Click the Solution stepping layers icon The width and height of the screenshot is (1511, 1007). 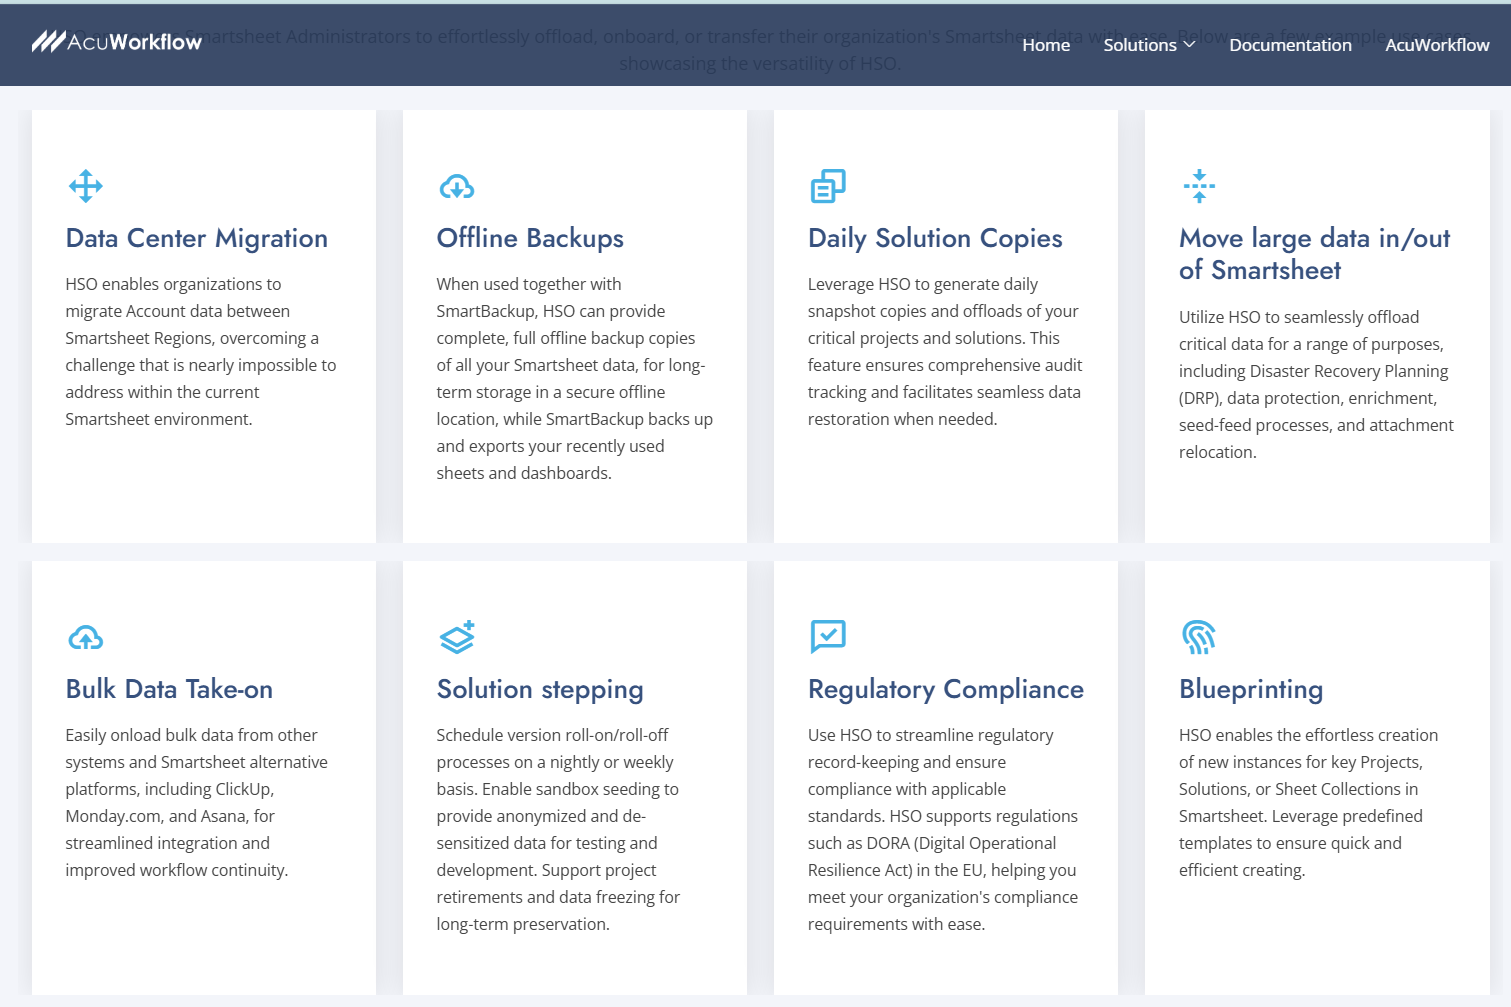(x=457, y=637)
